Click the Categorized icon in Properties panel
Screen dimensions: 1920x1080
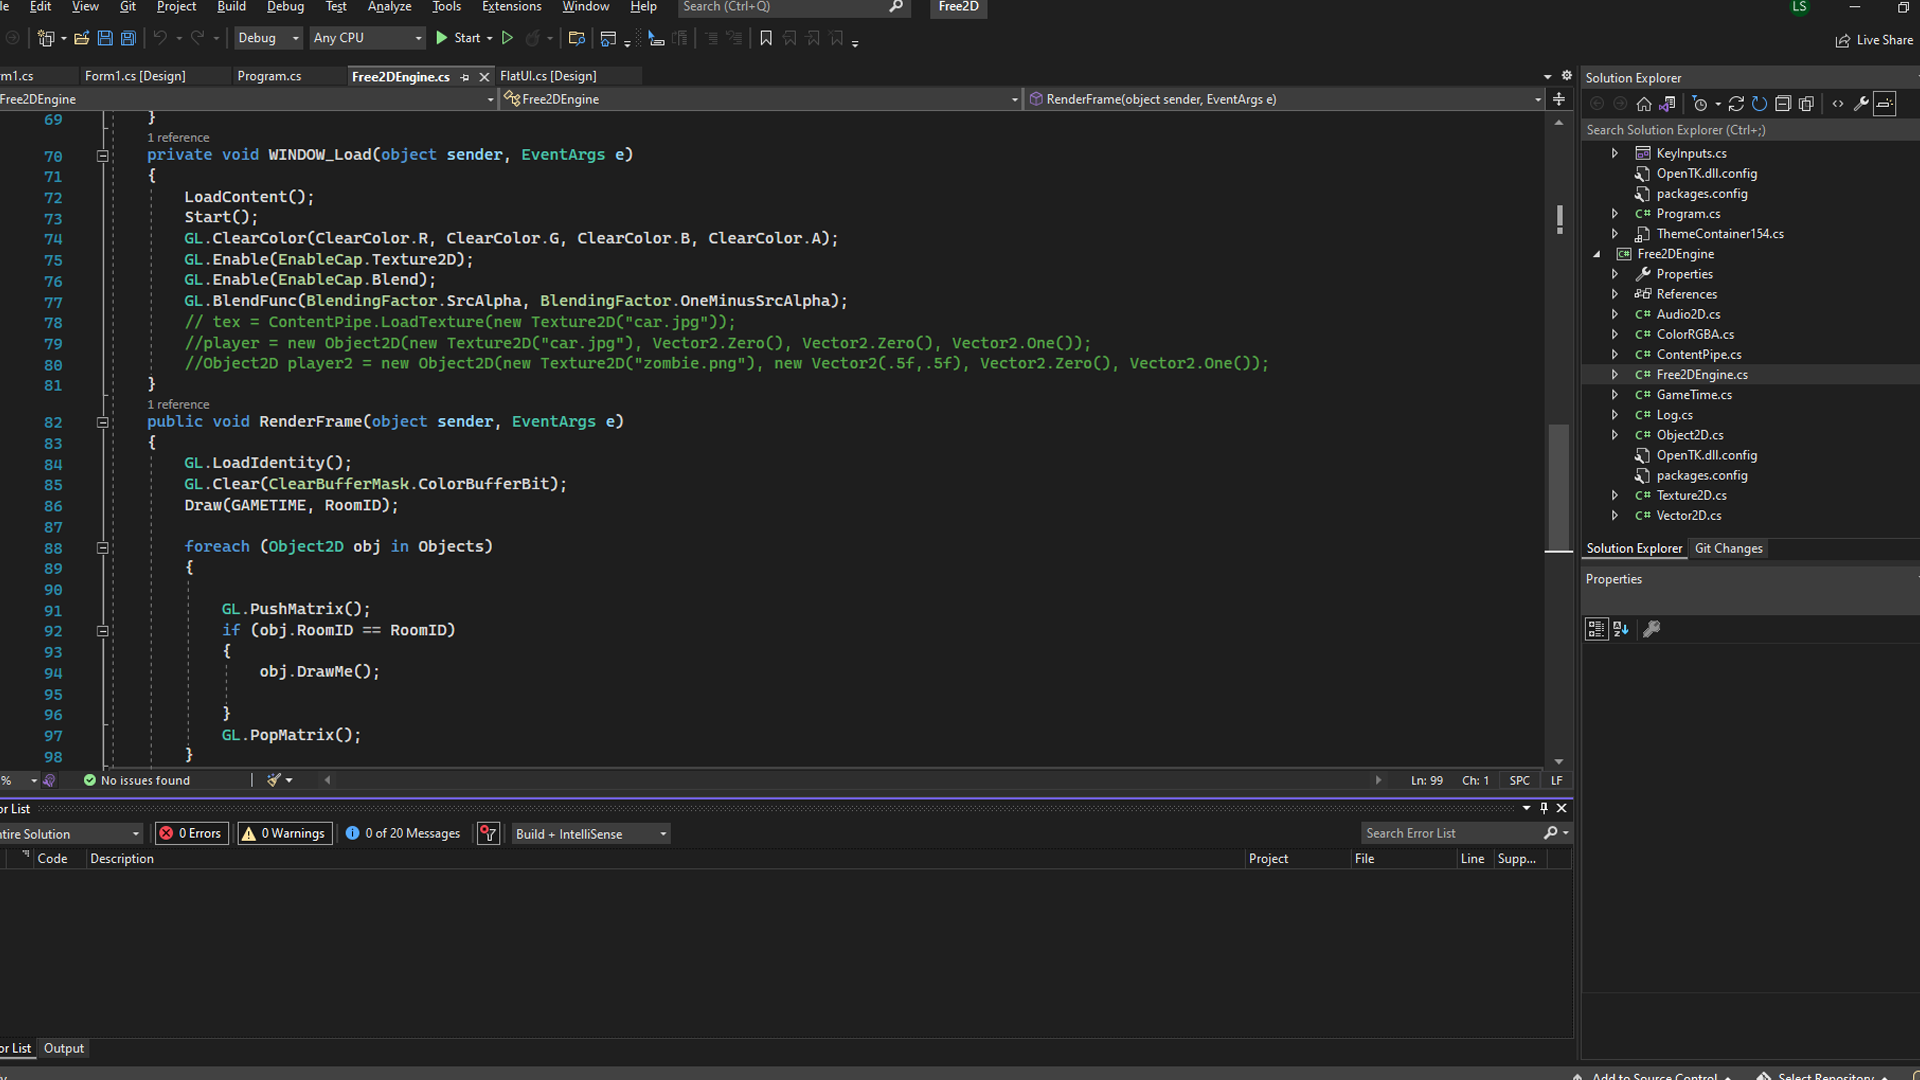[x=1596, y=629]
